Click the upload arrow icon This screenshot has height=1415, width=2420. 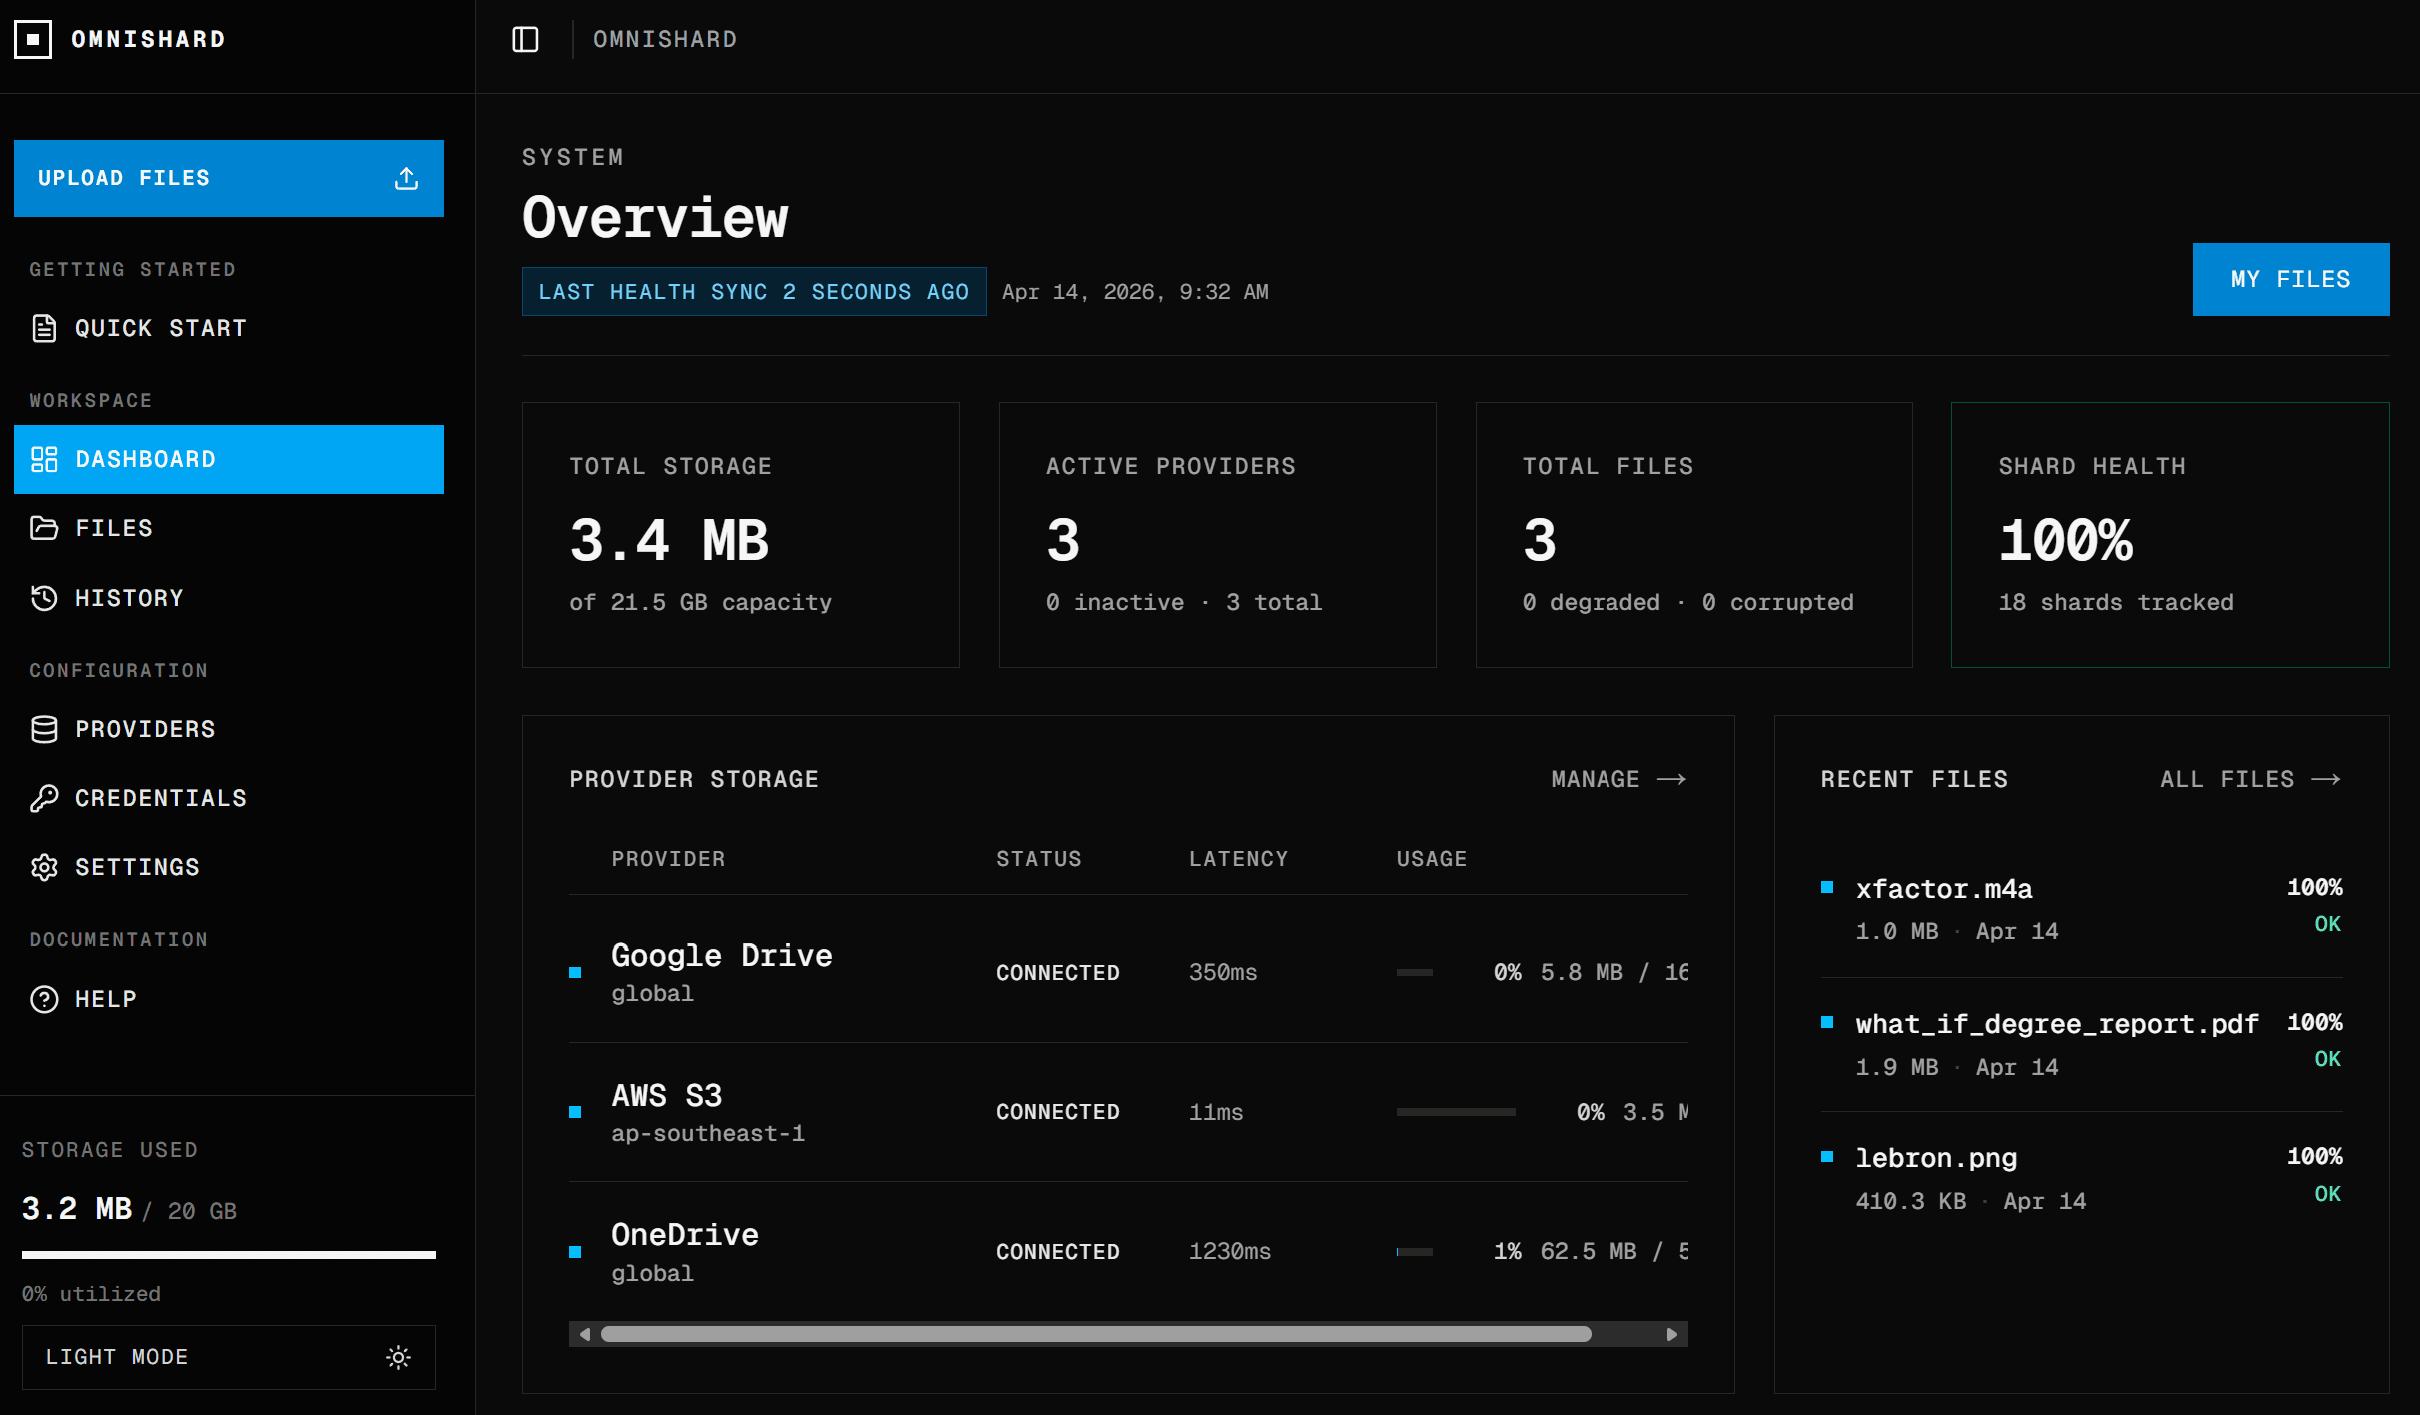tap(406, 178)
